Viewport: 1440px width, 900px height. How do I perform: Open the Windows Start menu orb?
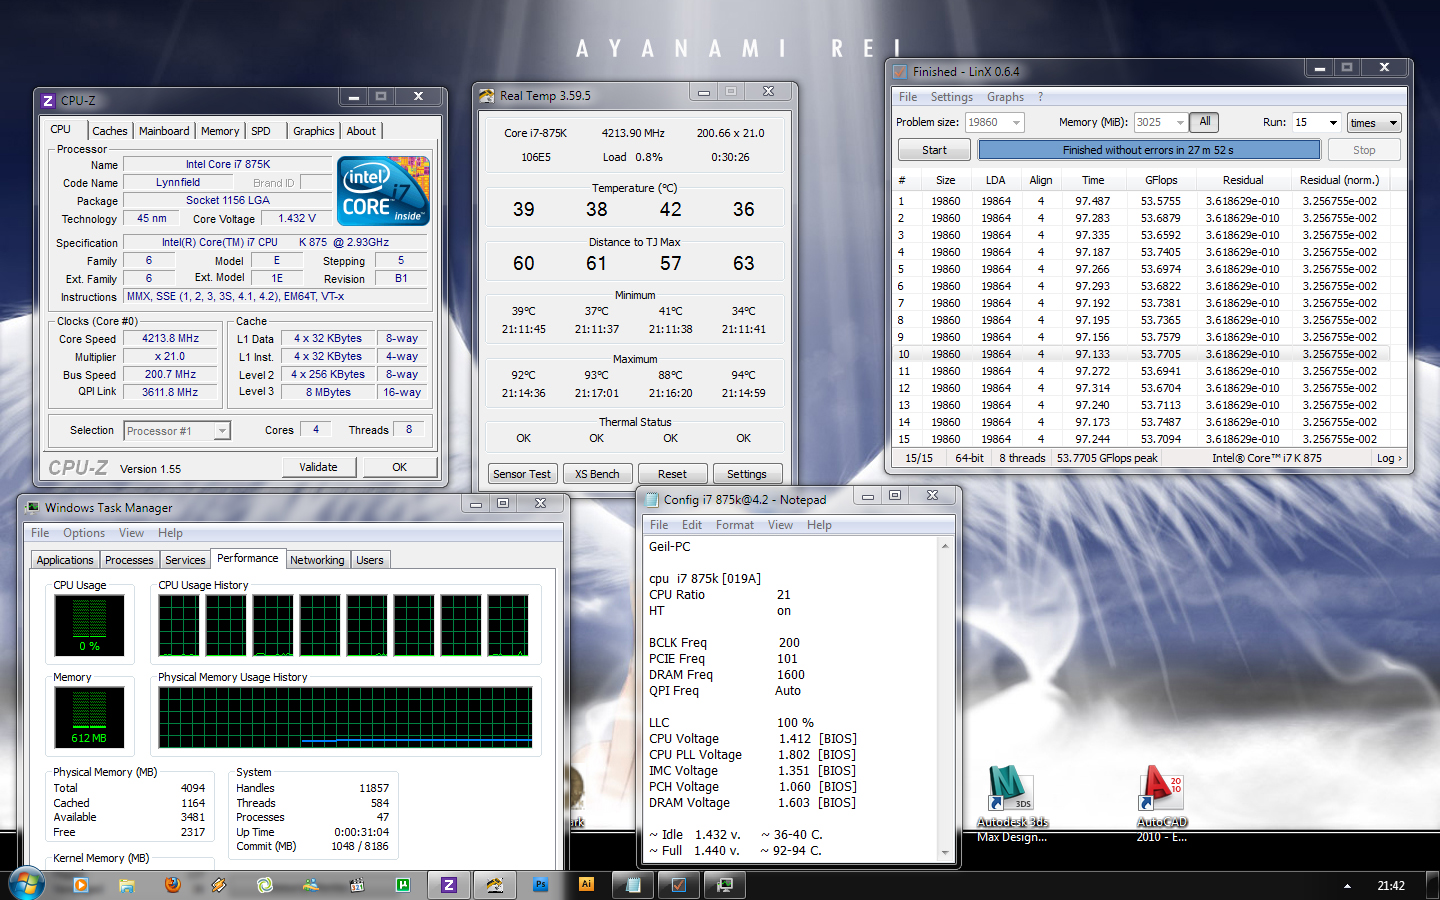click(26, 884)
